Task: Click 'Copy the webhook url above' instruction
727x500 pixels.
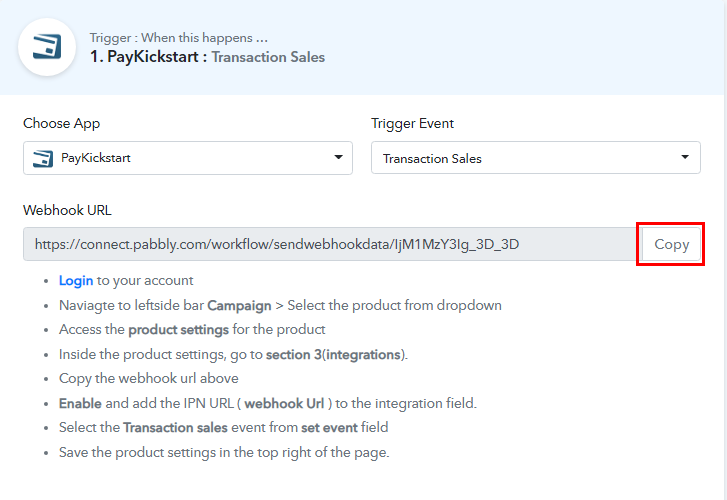Action: coord(148,378)
